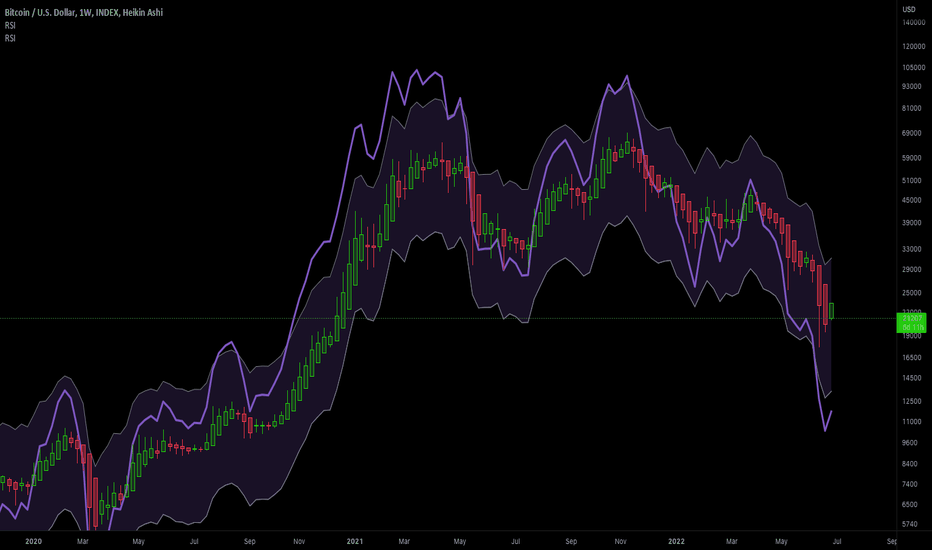Screen dimensions: 932x550
Task: Click the 29000 price axis label
Action: tap(912, 270)
